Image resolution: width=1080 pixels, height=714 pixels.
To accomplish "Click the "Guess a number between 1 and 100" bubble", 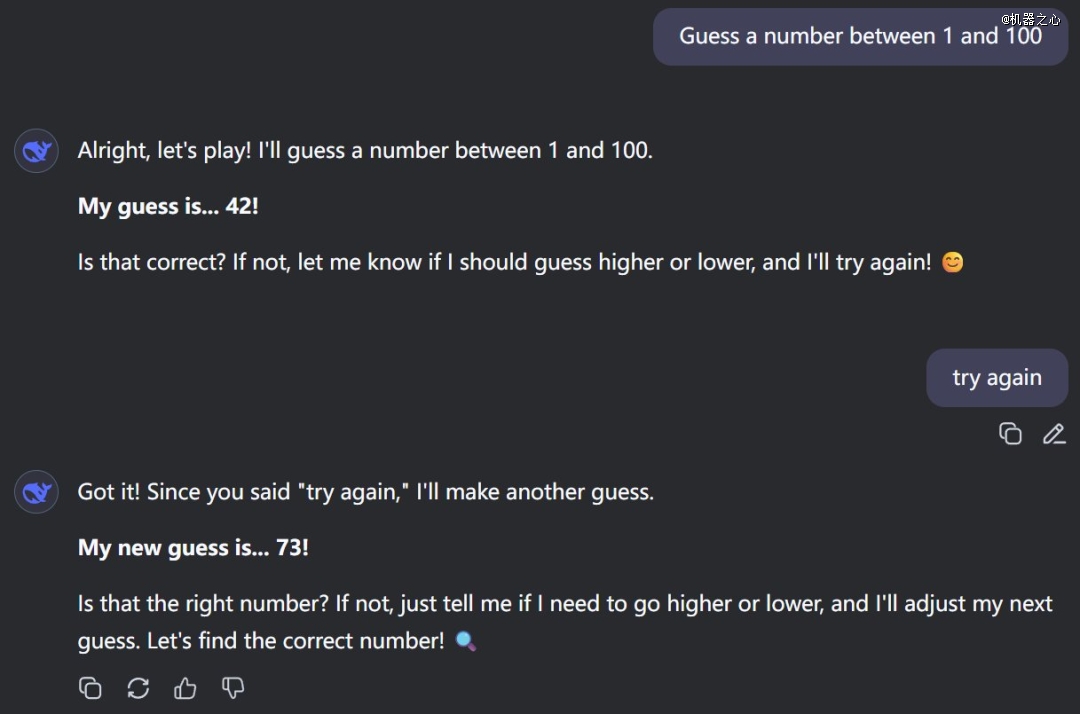I will (860, 37).
